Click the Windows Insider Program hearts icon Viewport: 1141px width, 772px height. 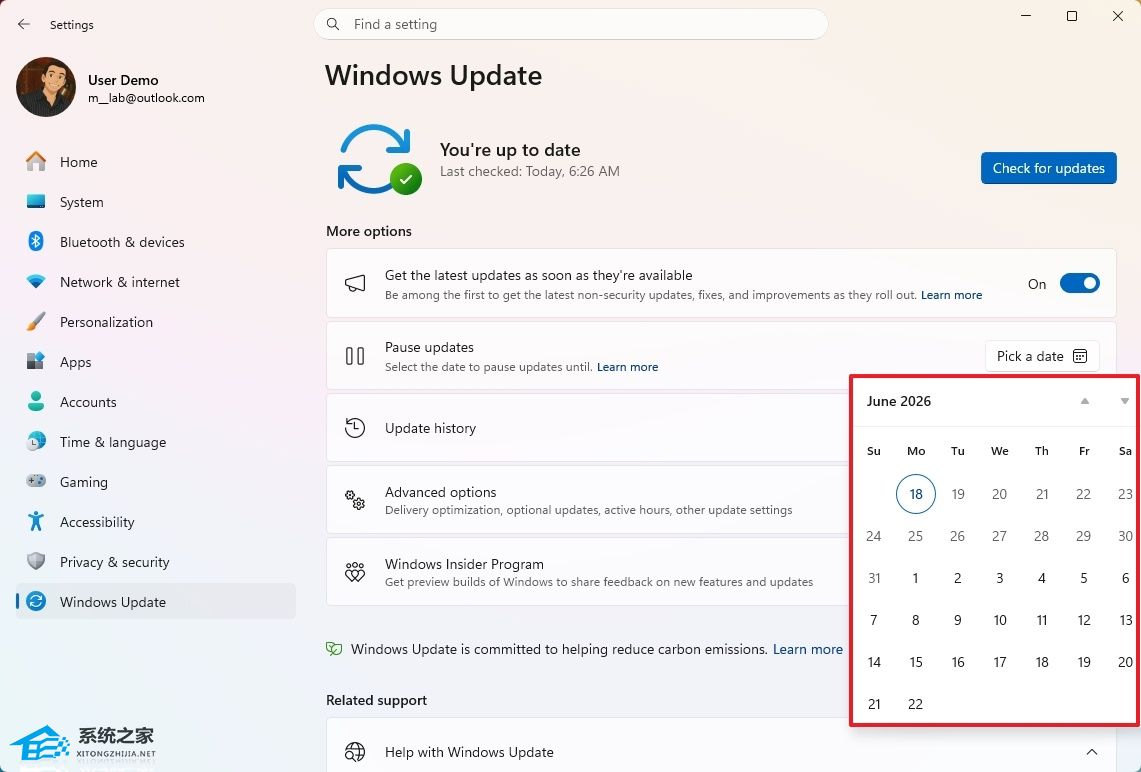click(355, 572)
